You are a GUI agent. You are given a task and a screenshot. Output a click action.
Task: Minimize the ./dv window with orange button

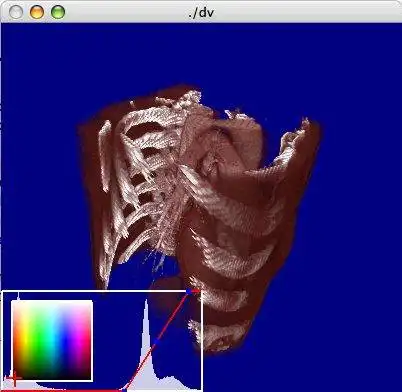(x=37, y=12)
